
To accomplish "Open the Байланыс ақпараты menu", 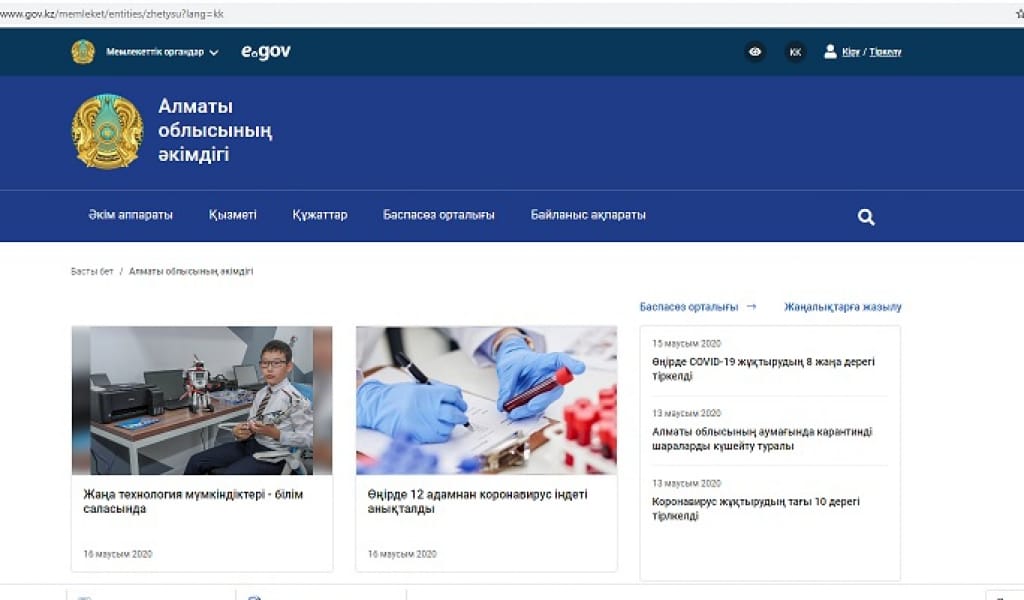I will (587, 214).
